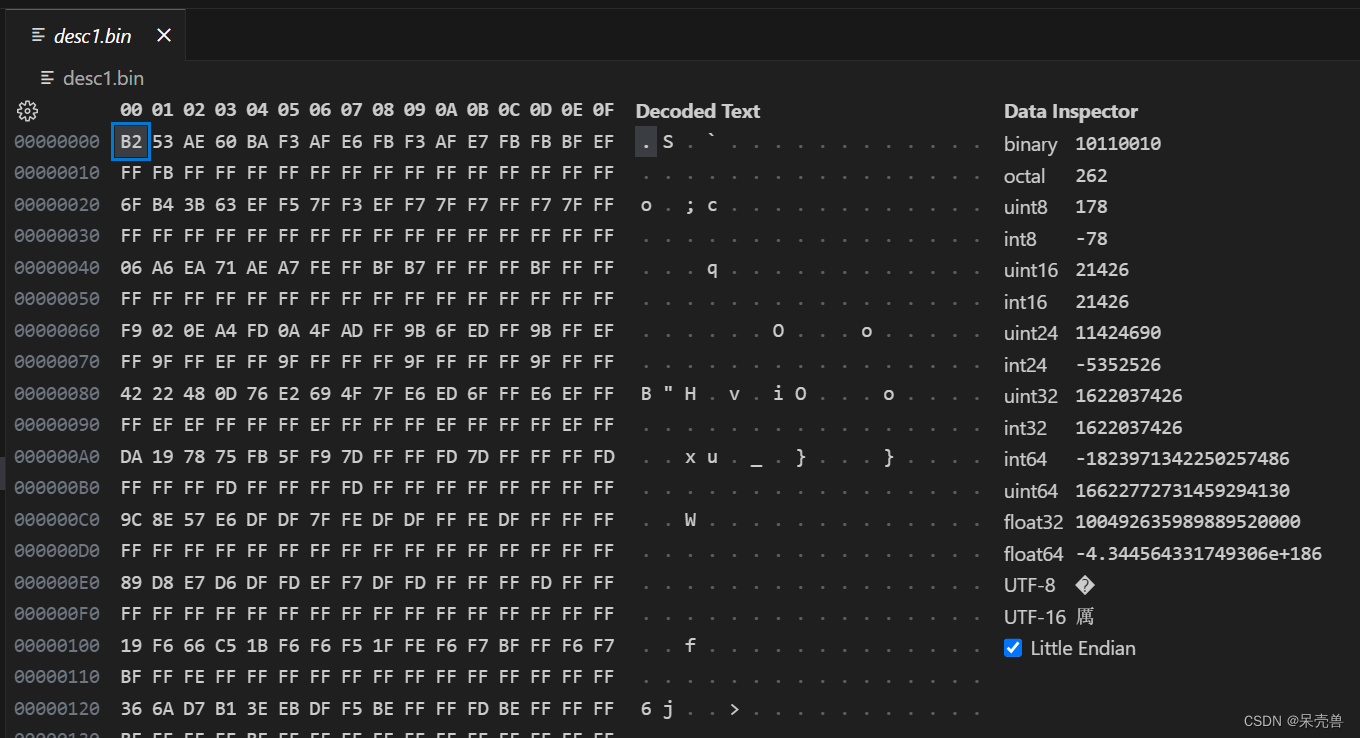The image size is (1360, 738).
Task: Select decoded character q in row 00000040
Action: [712, 268]
